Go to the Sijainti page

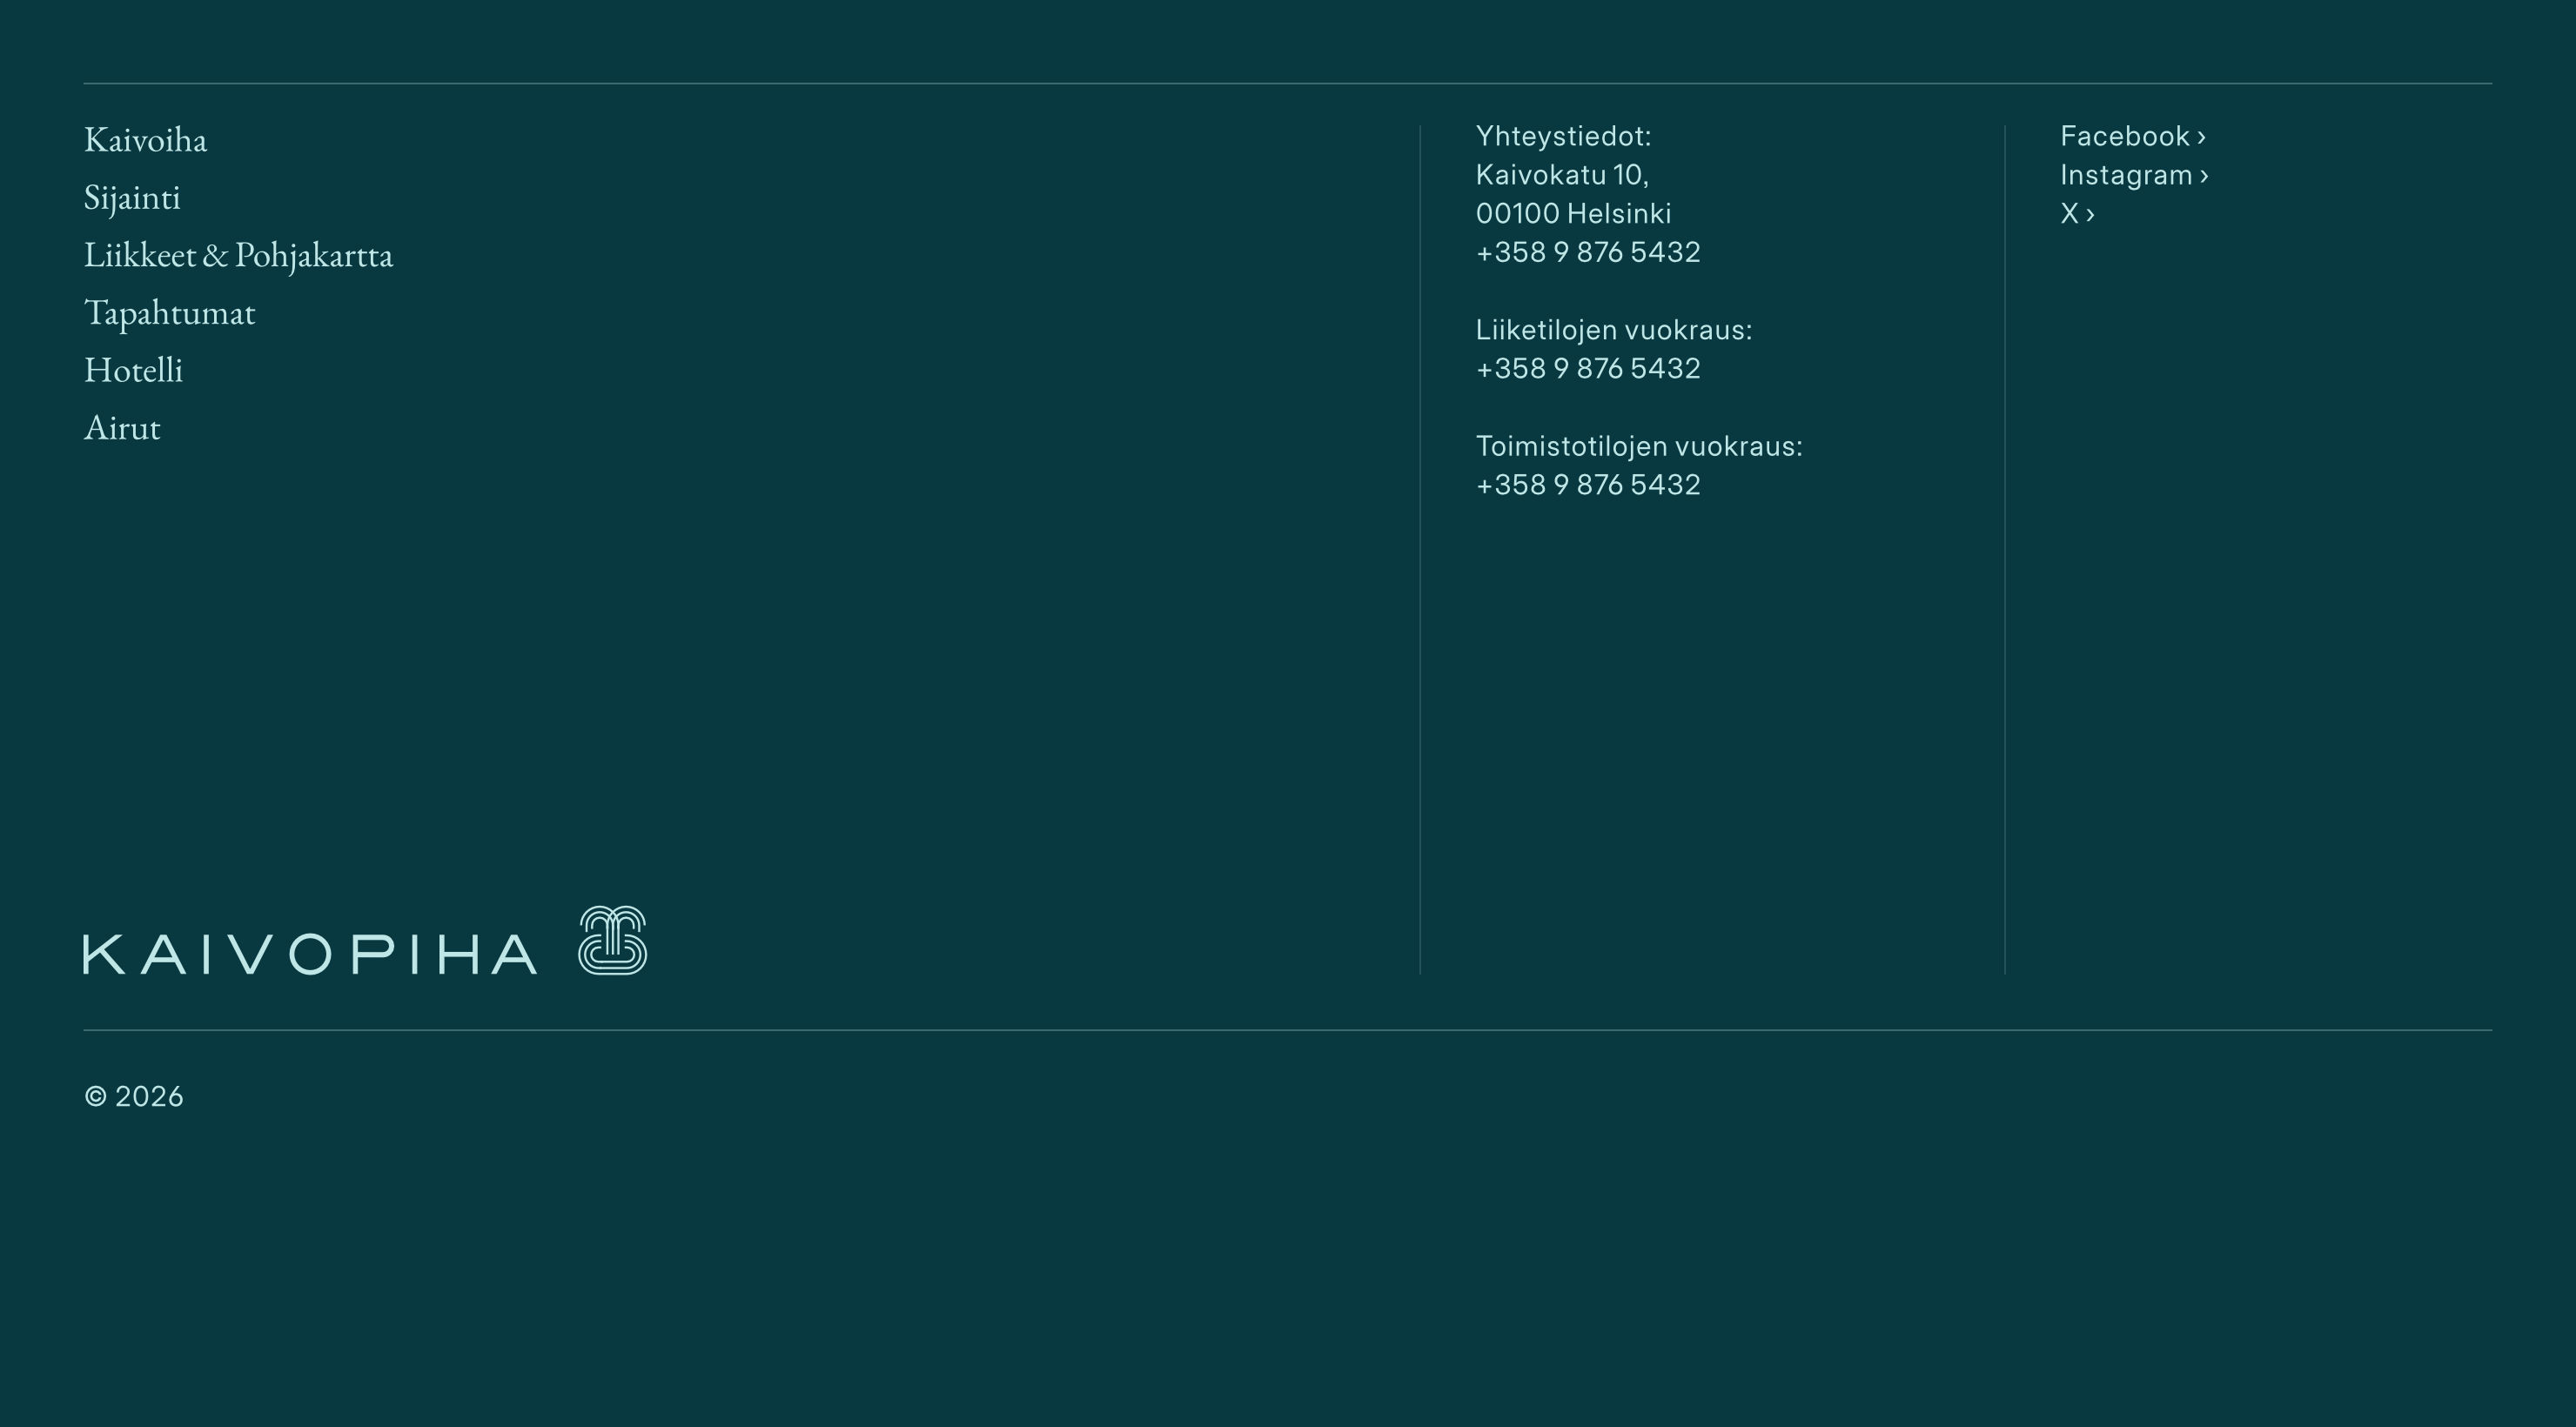click(x=132, y=198)
